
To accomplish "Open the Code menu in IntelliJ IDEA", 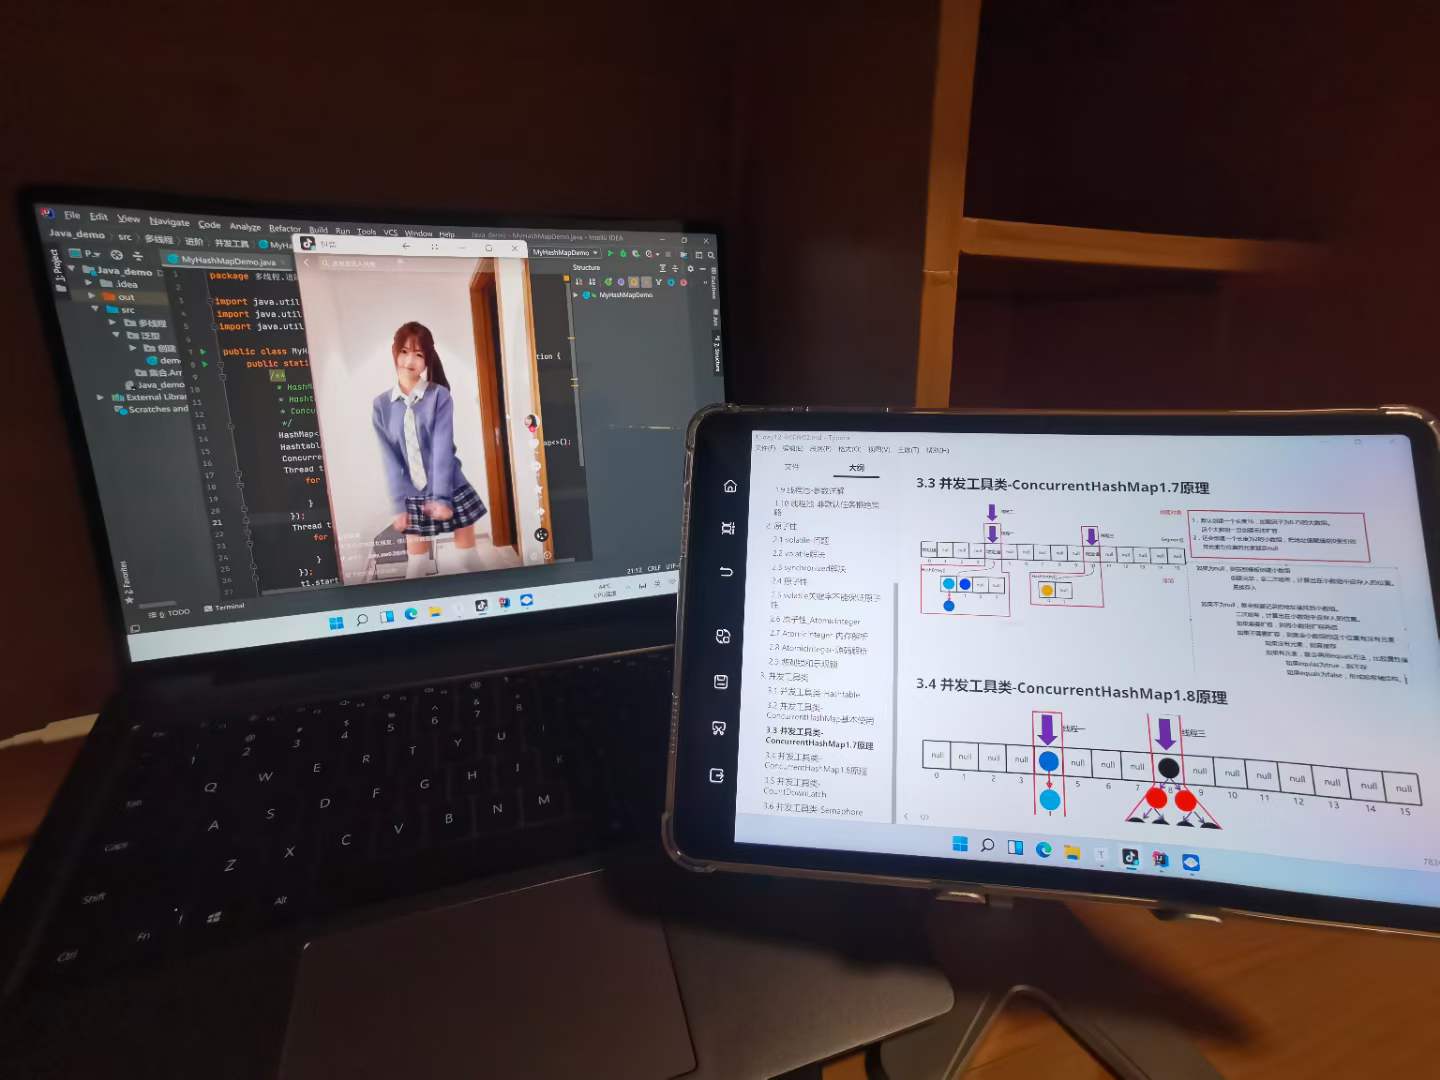I will pyautogui.click(x=209, y=224).
